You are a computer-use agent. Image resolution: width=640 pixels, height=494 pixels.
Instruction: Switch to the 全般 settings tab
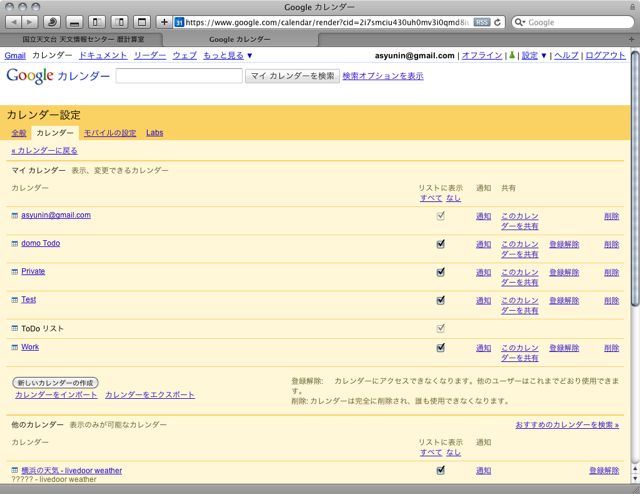click(19, 133)
